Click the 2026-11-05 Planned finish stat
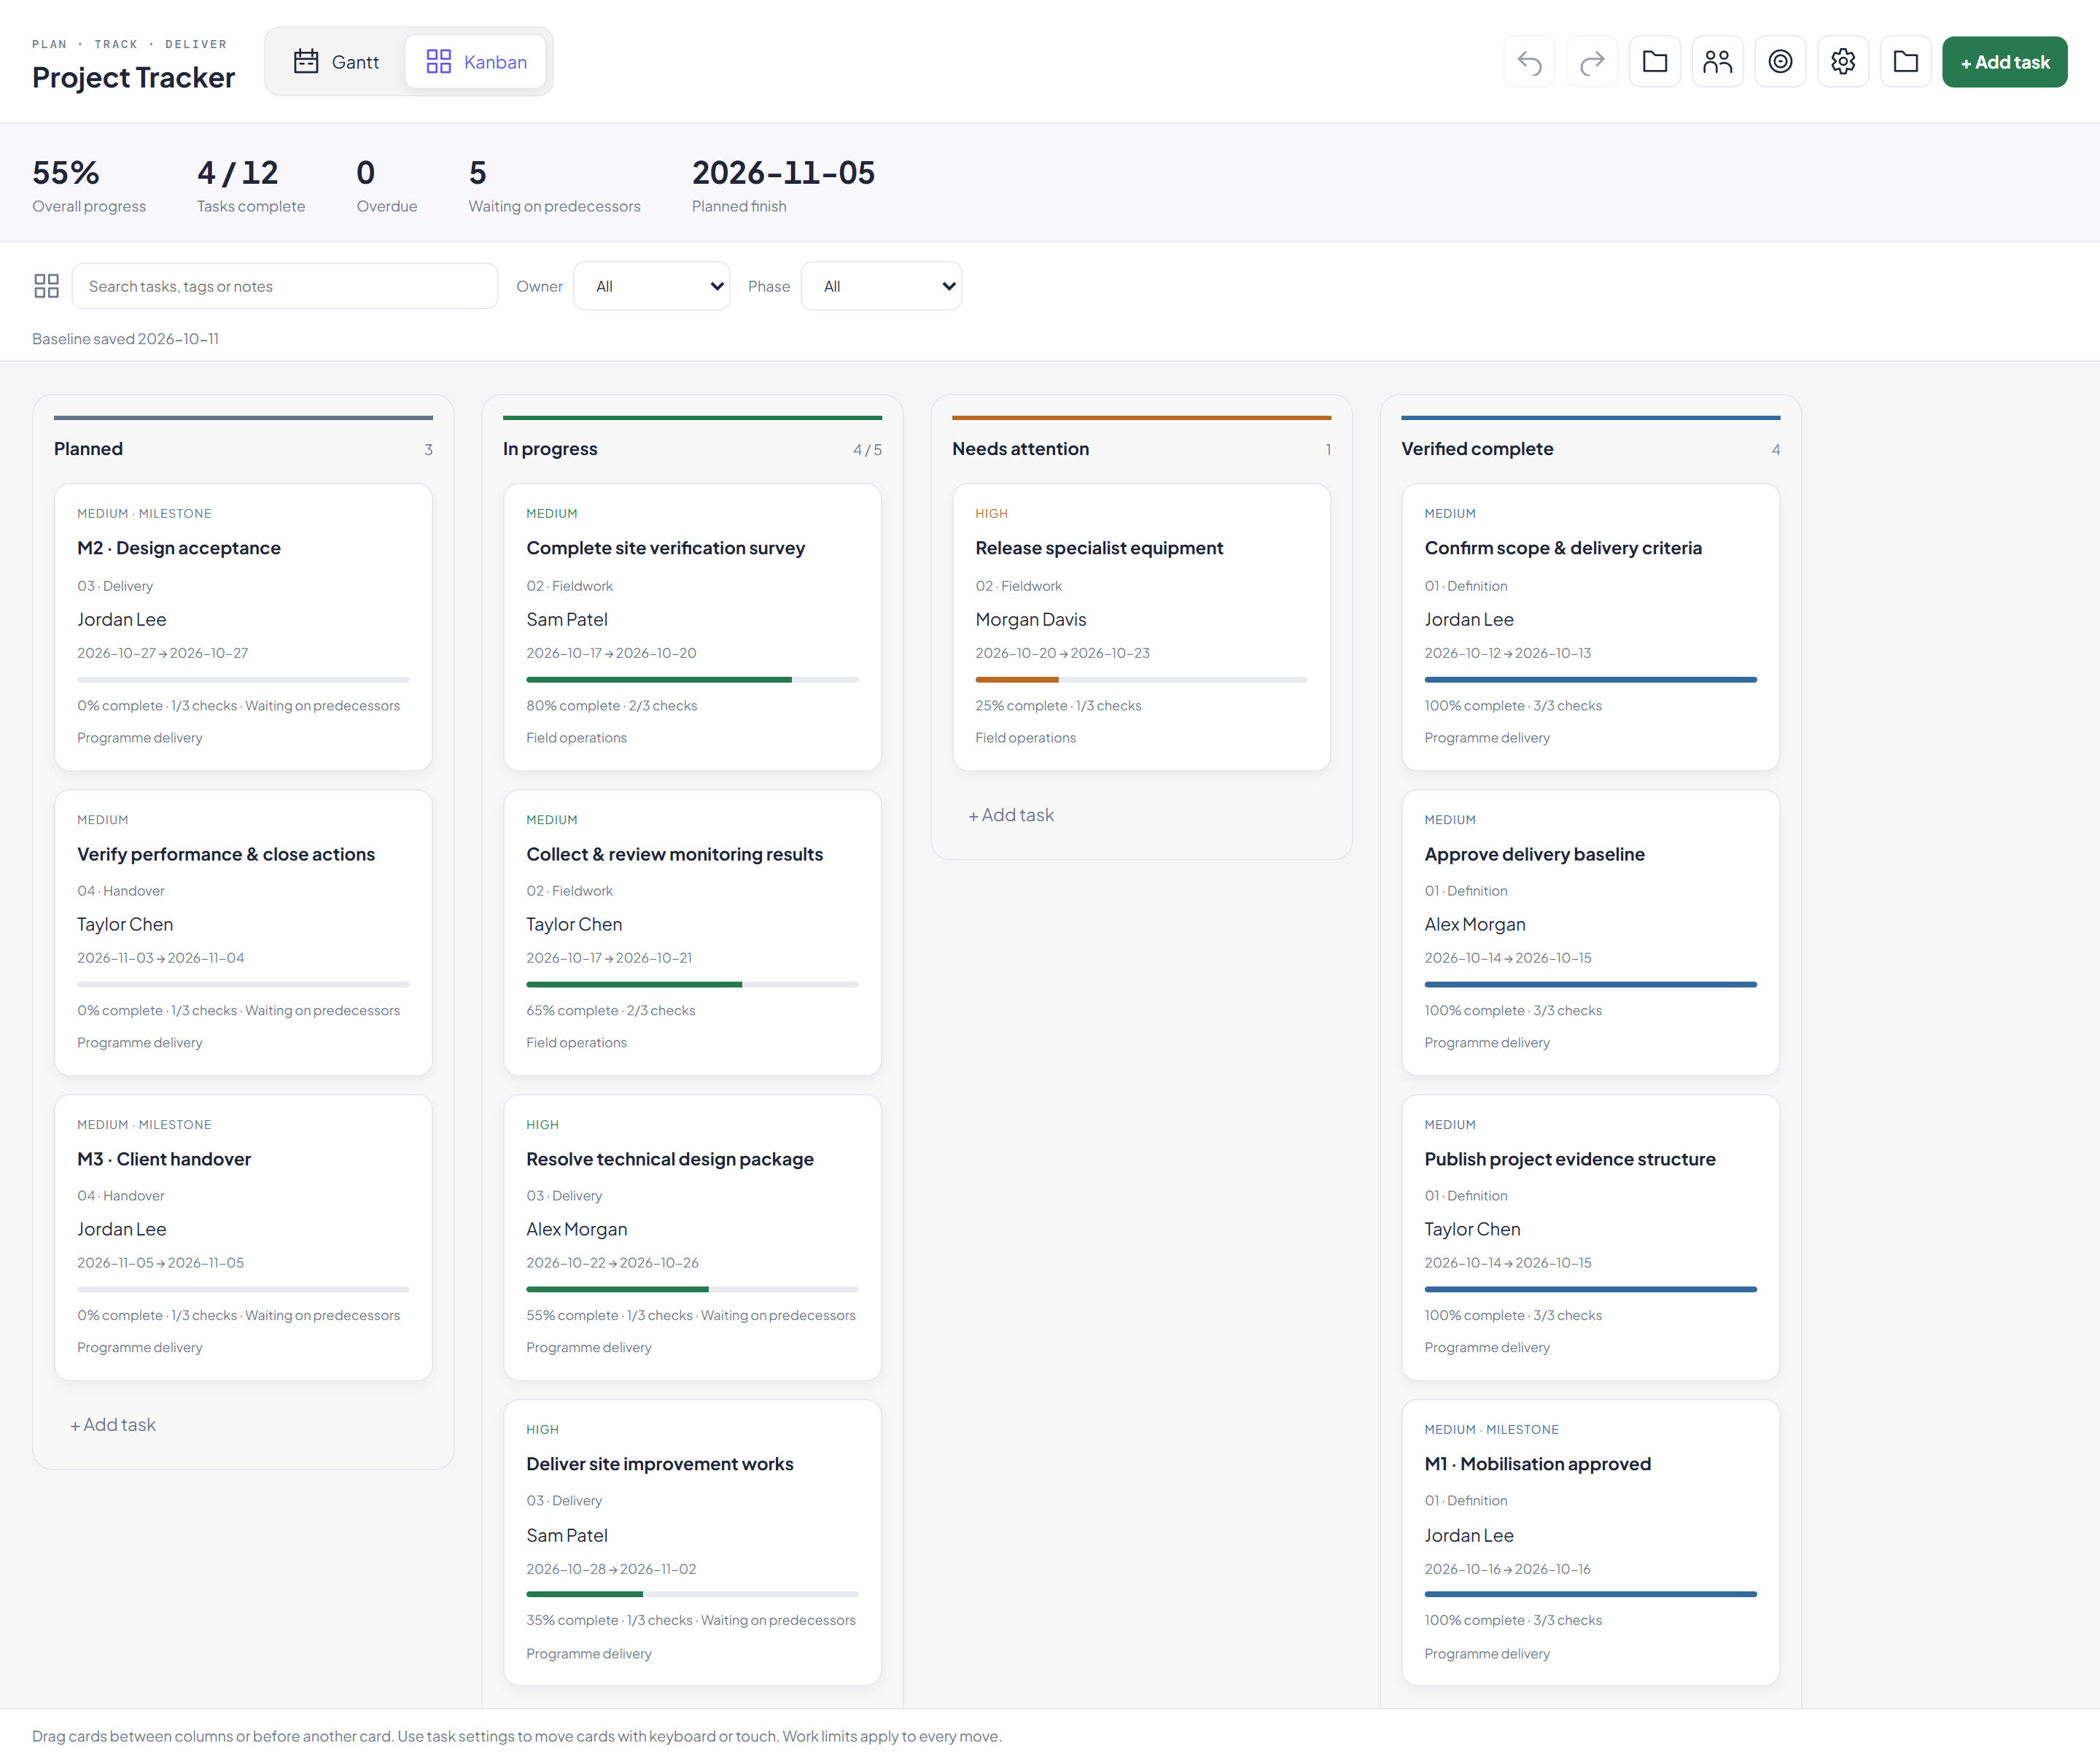The image size is (2100, 1762). click(783, 185)
